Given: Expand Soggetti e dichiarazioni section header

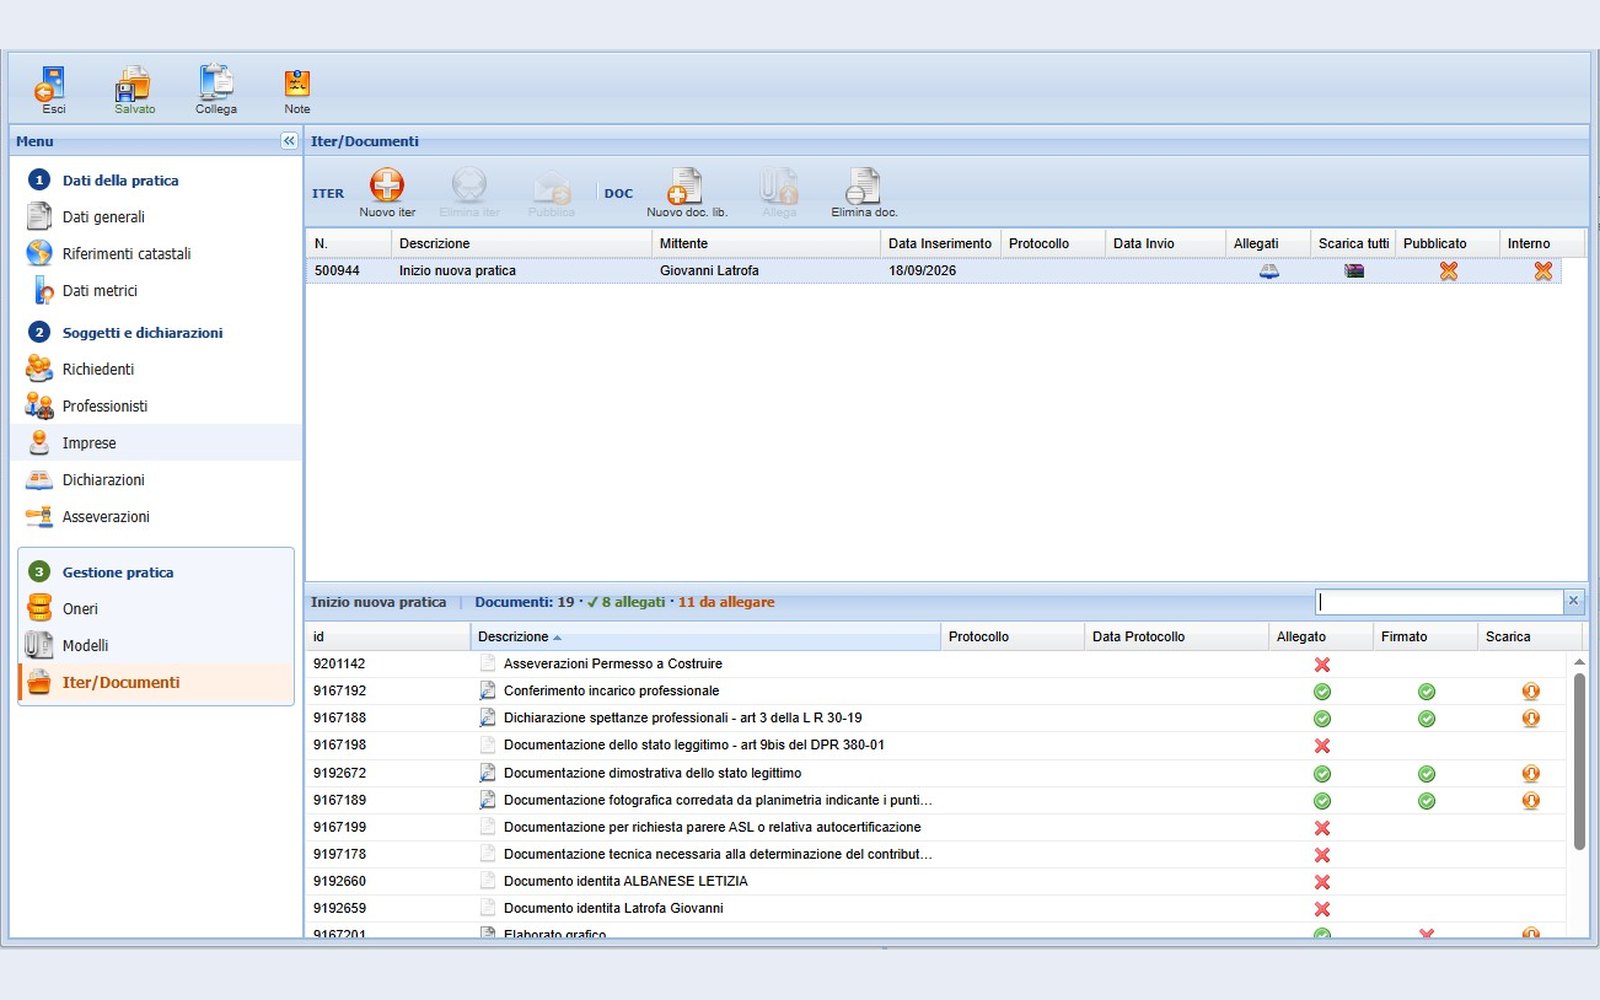Looking at the screenshot, I should click(142, 333).
